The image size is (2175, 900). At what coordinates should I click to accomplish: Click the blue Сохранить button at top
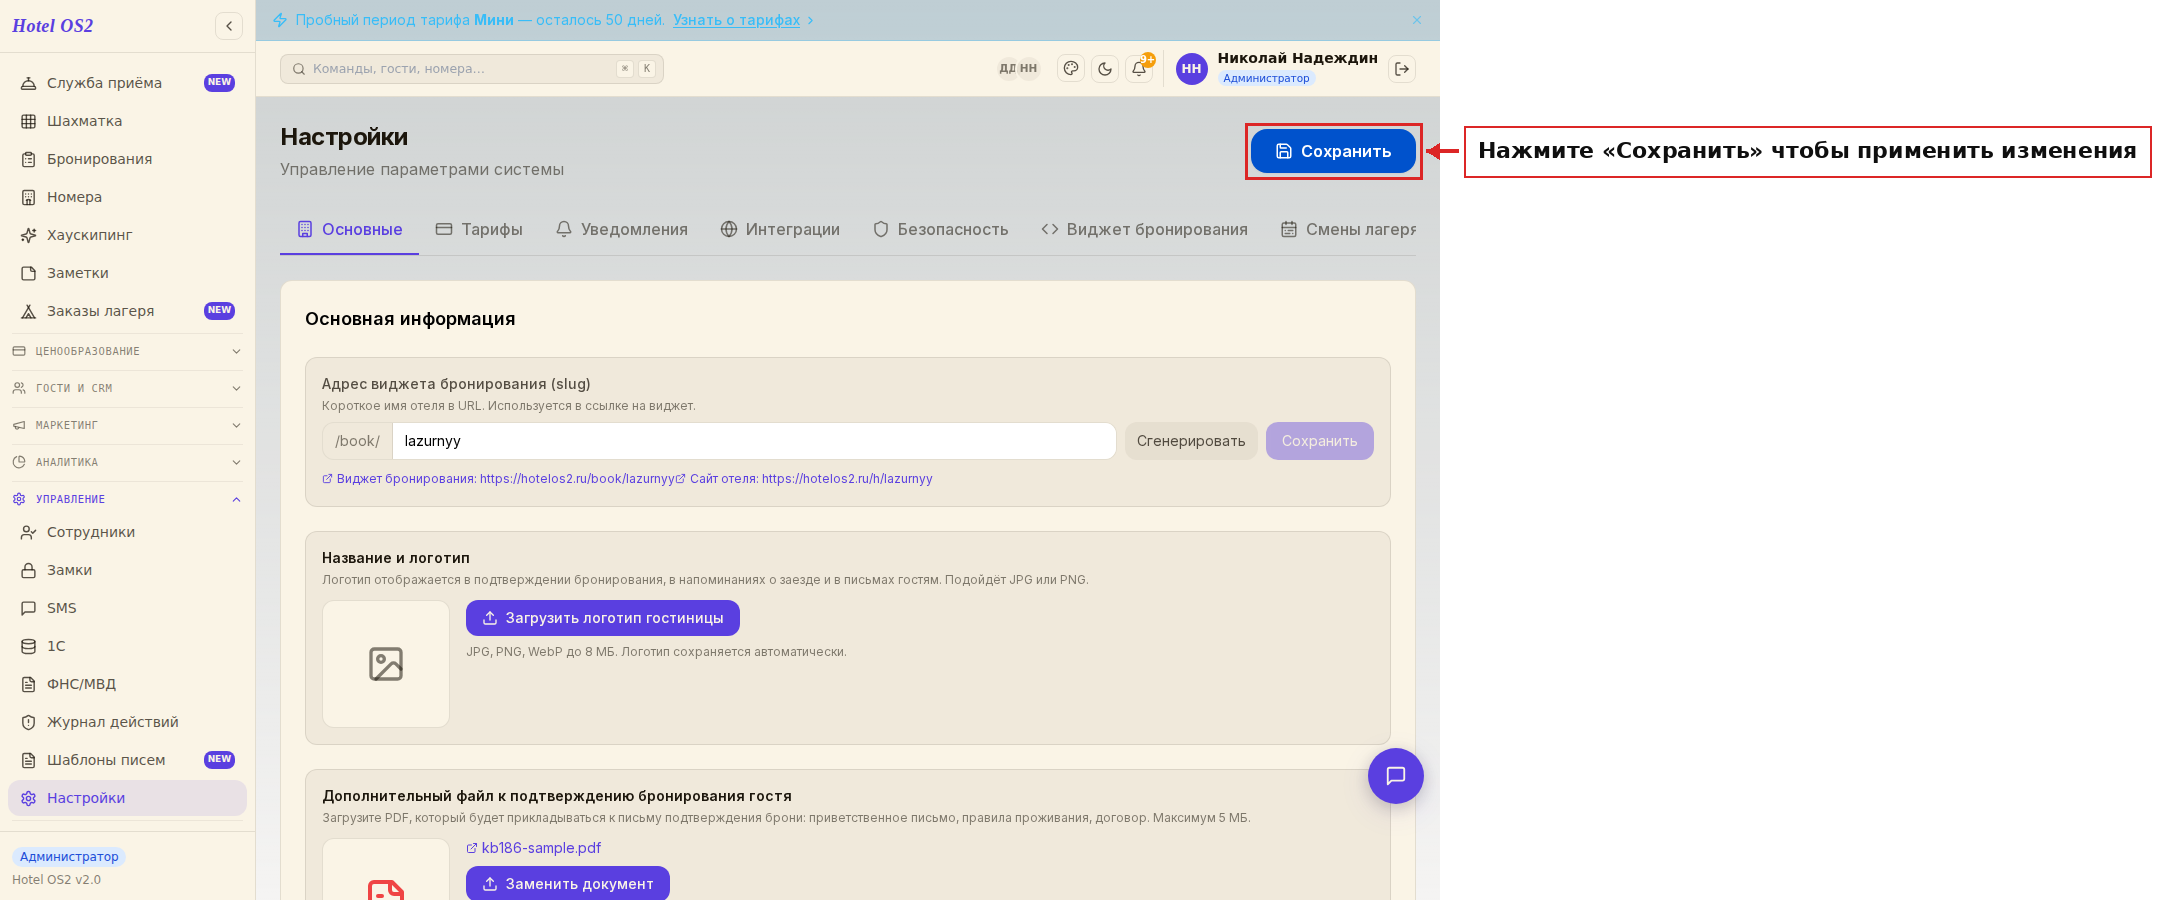(x=1333, y=151)
